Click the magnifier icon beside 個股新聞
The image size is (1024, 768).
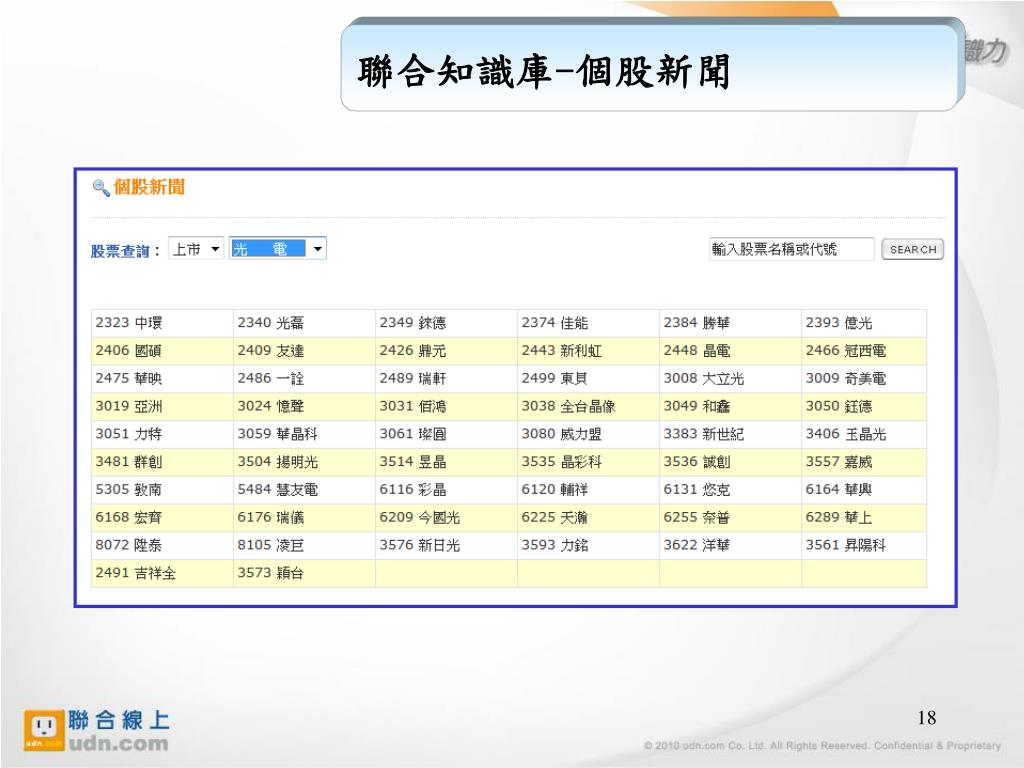coord(101,188)
